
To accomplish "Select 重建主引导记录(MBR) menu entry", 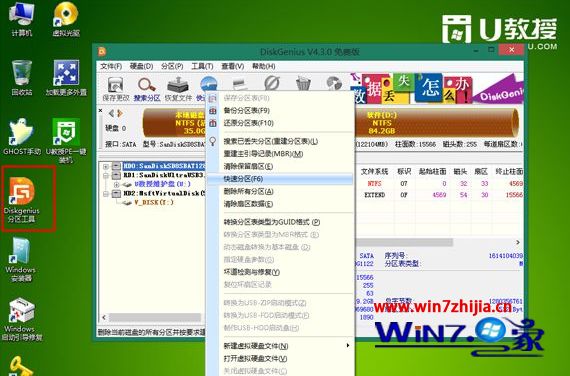I will pos(280,154).
